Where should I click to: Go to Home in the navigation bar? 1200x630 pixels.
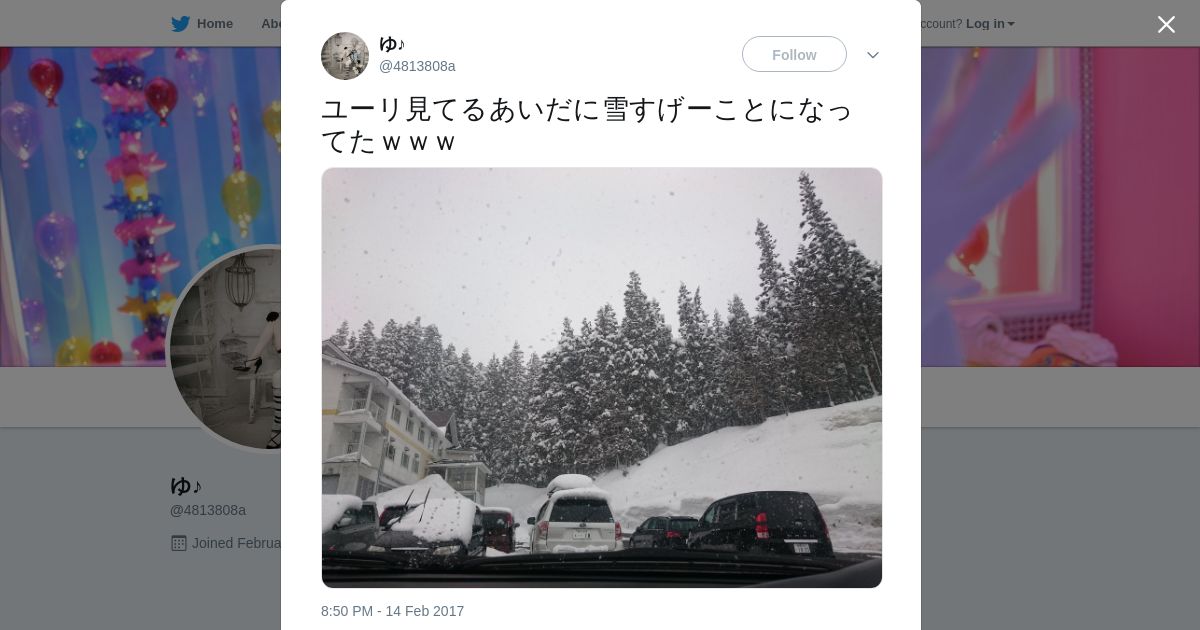(x=214, y=24)
